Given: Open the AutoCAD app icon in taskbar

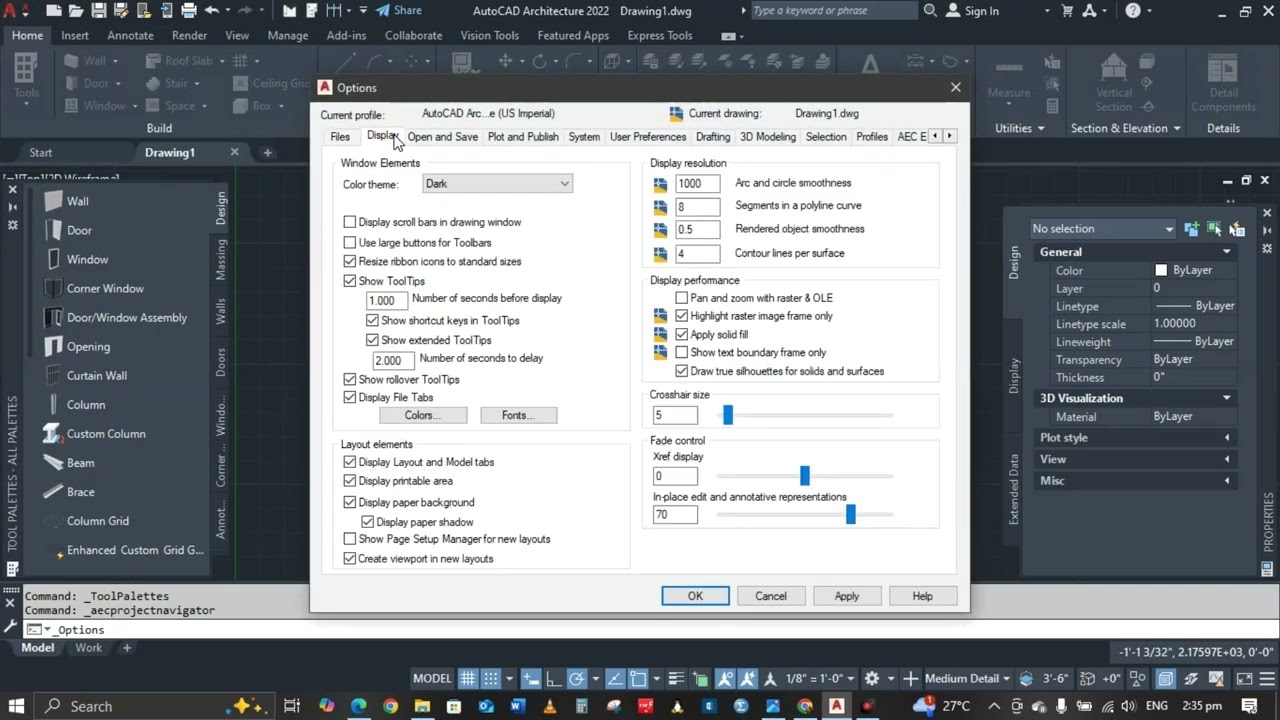Looking at the screenshot, I should (837, 706).
